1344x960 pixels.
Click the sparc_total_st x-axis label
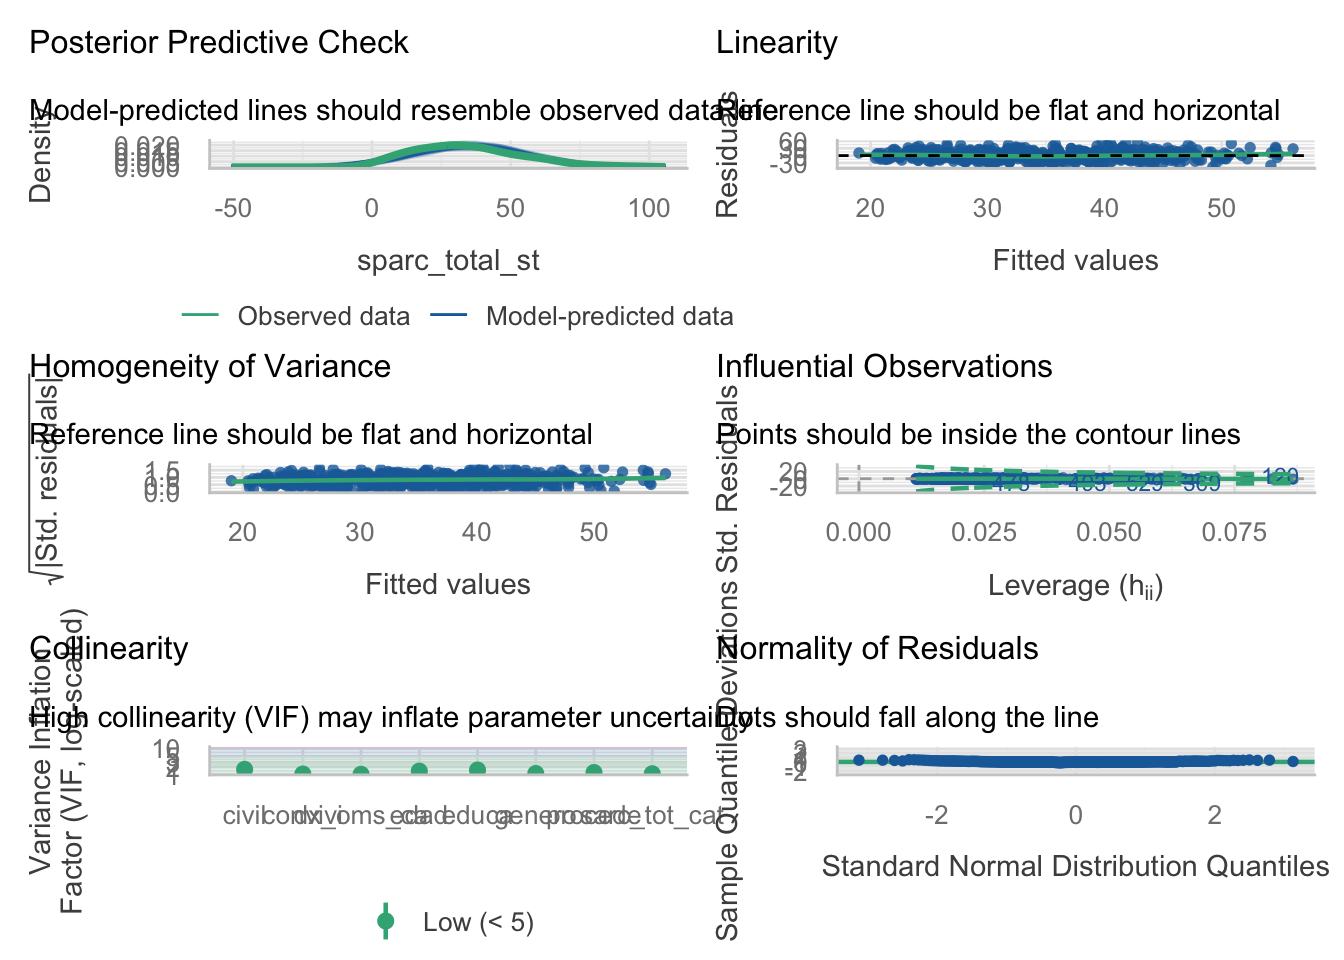coord(448,261)
